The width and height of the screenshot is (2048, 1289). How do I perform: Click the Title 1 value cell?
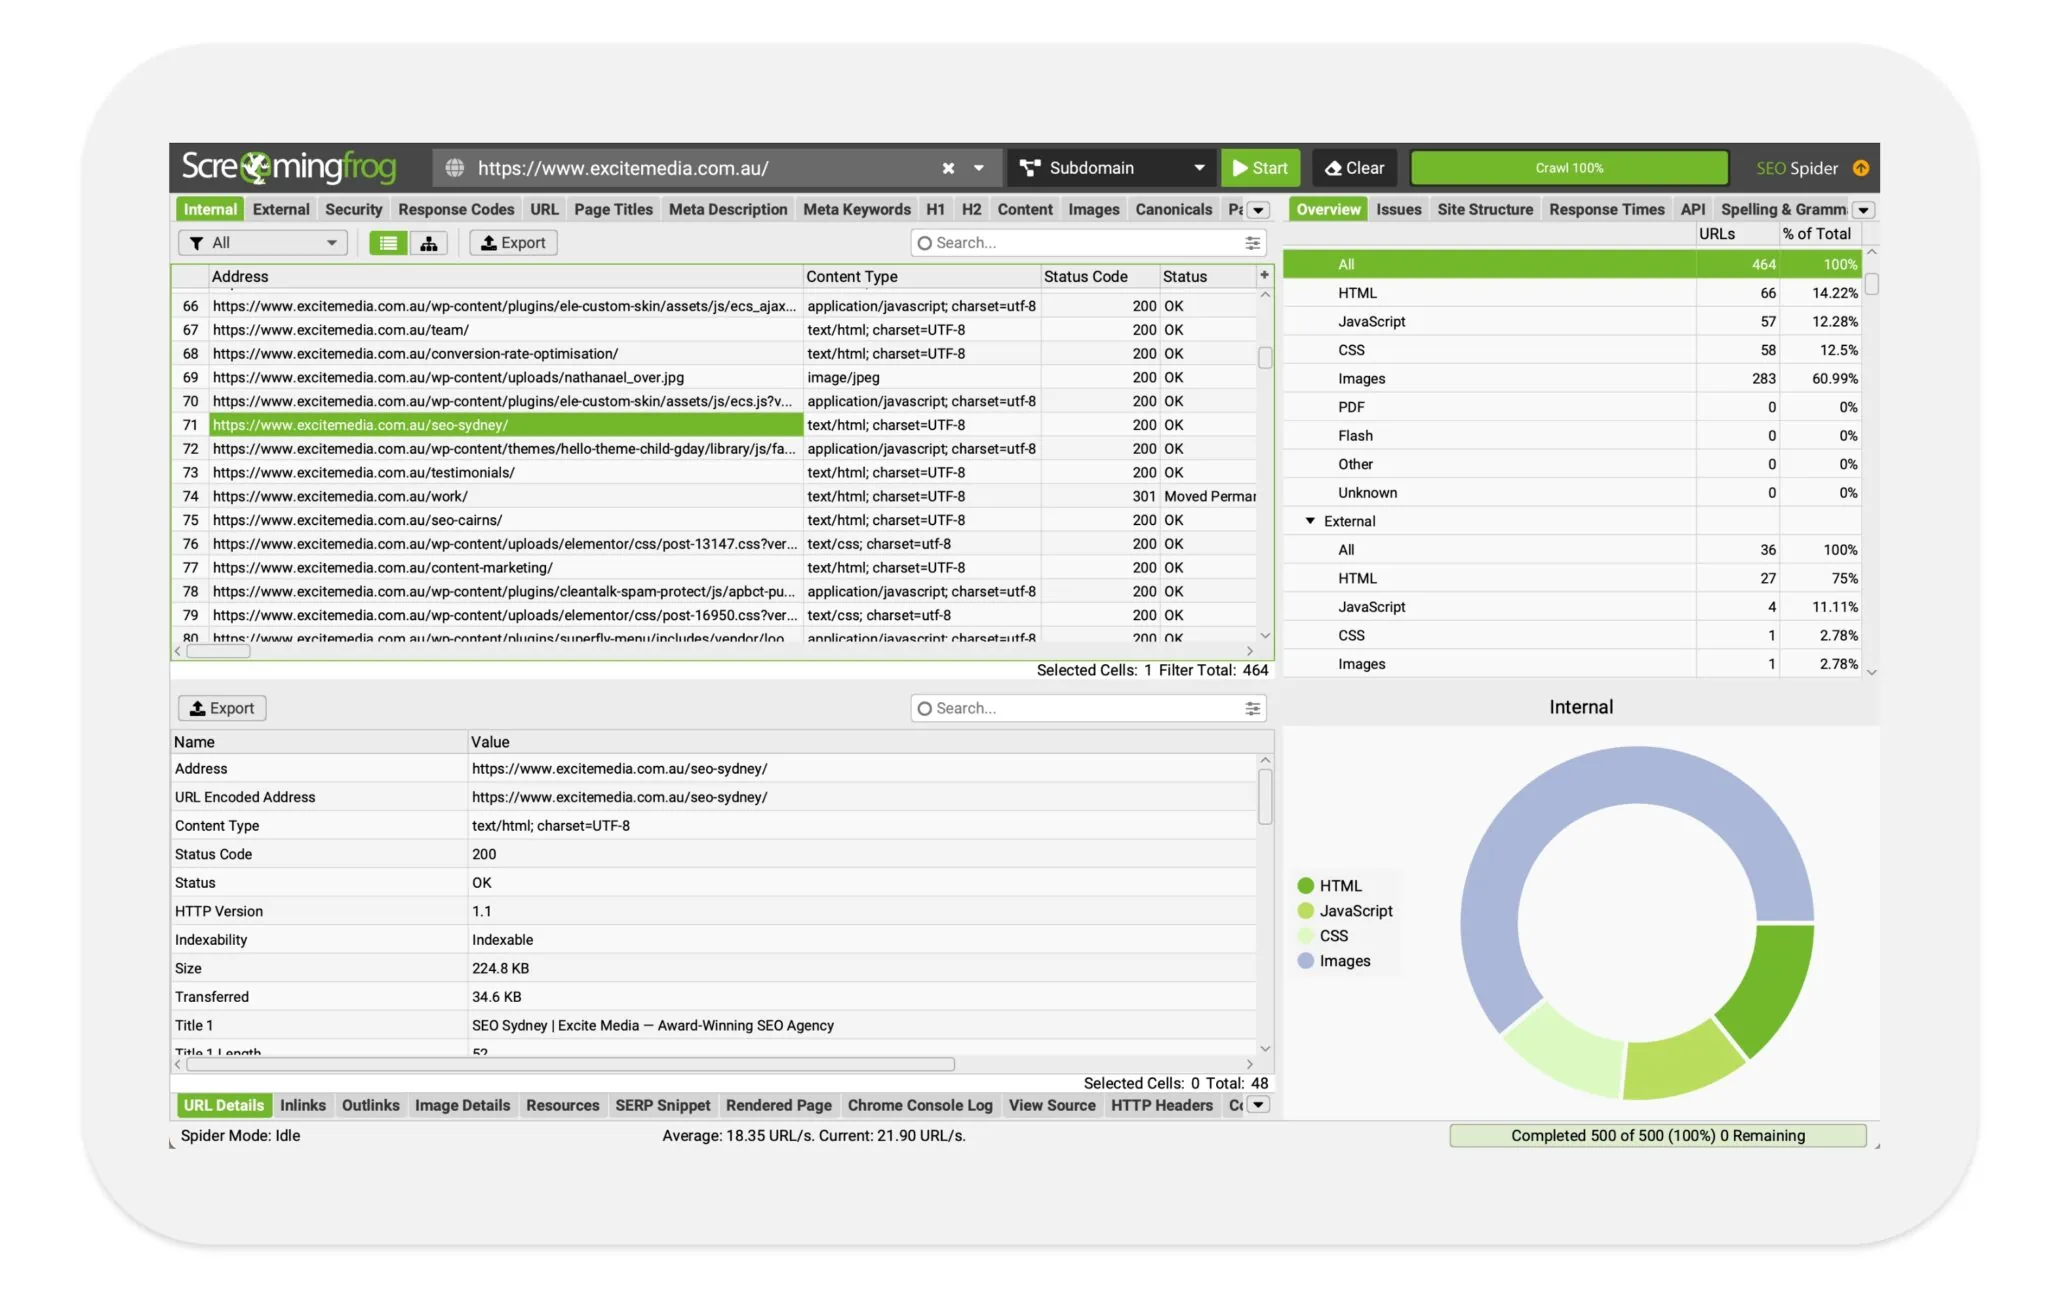click(x=862, y=1026)
